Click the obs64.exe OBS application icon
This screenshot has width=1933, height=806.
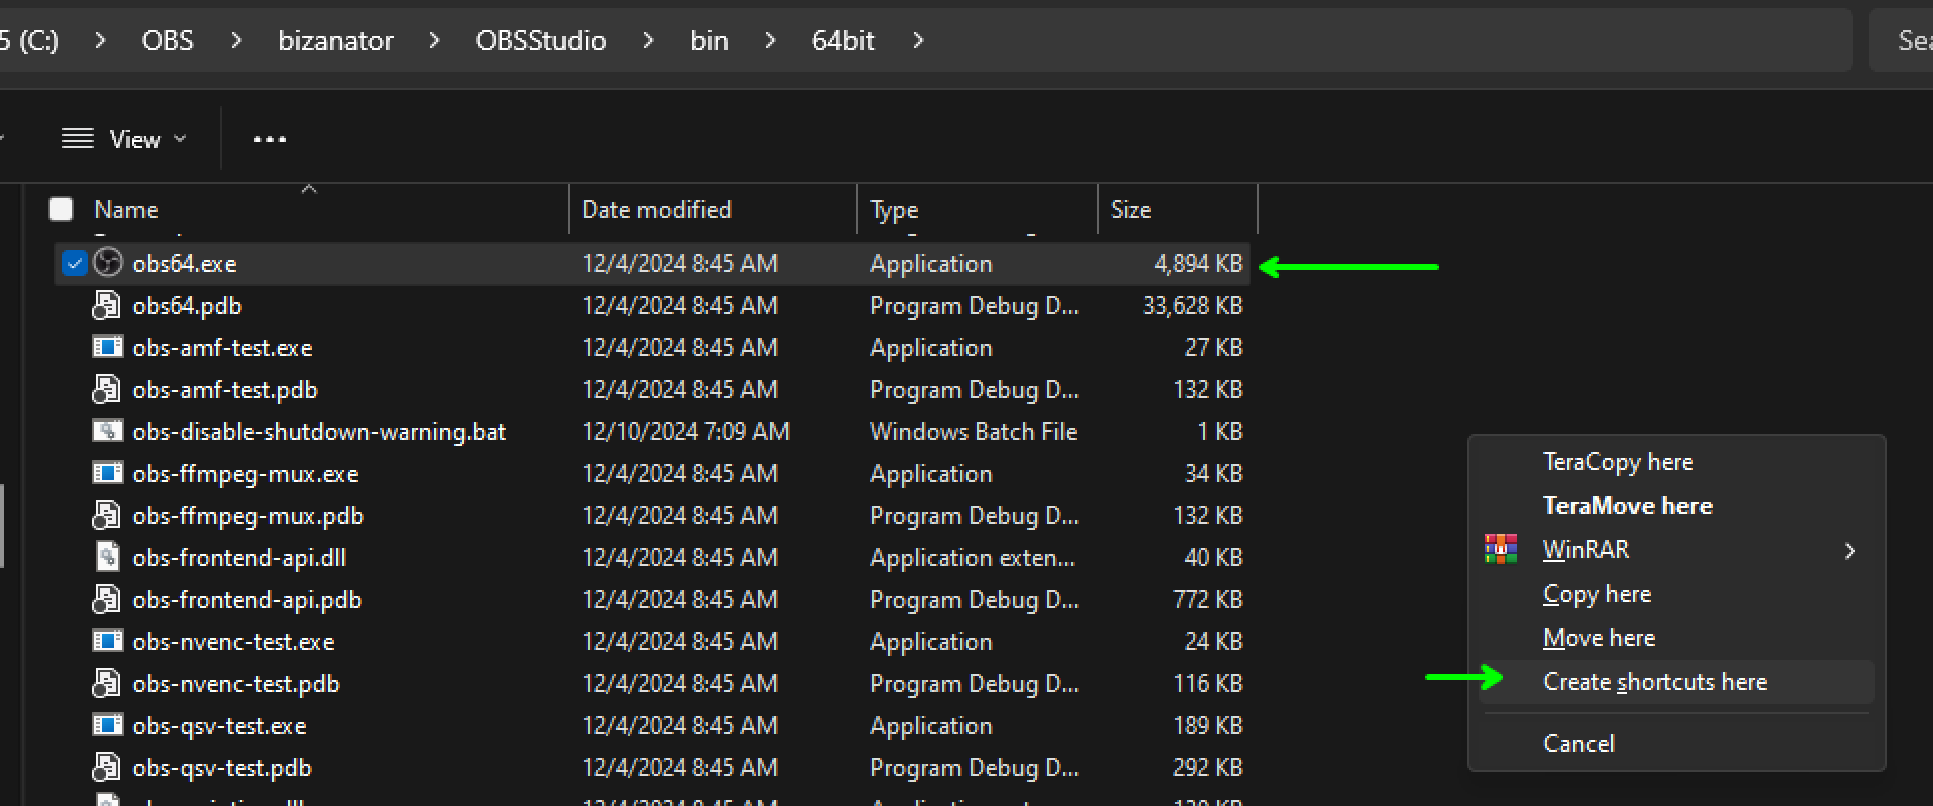point(107,263)
